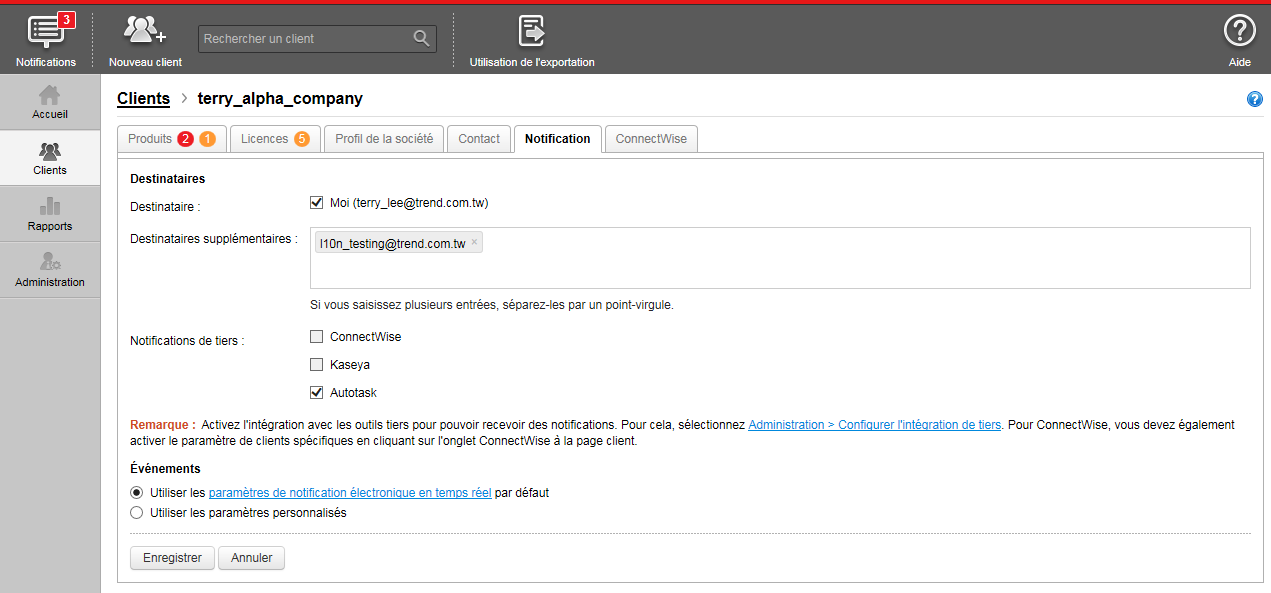
Task: Open the Profil de la société tab
Action: pyautogui.click(x=384, y=139)
